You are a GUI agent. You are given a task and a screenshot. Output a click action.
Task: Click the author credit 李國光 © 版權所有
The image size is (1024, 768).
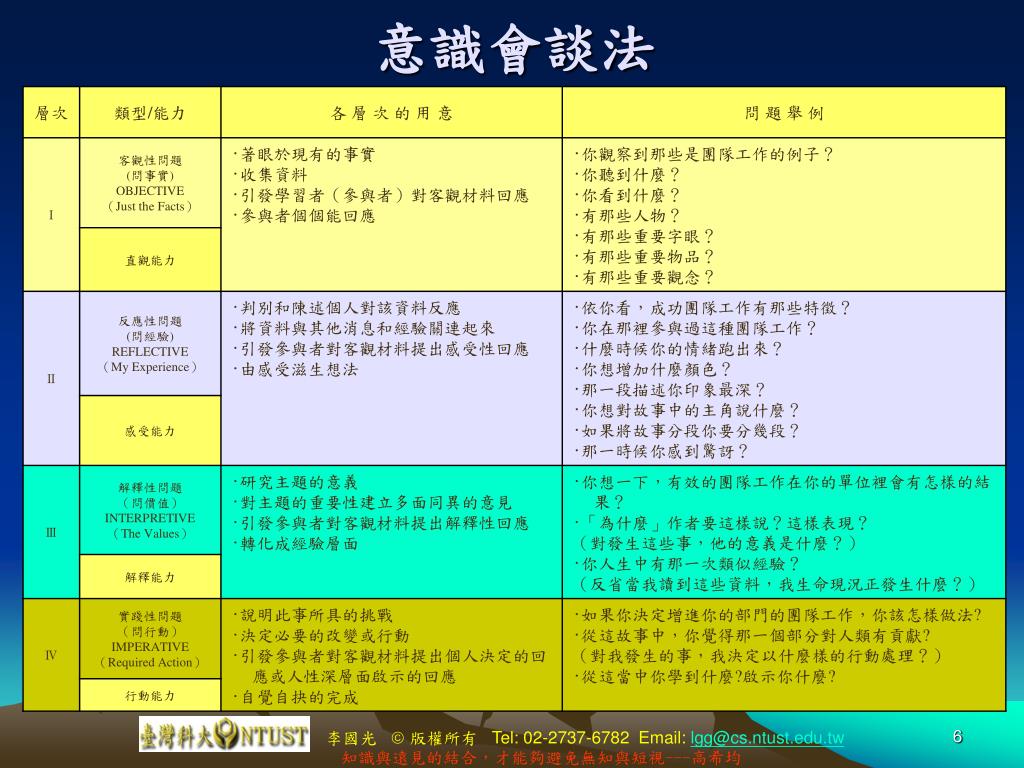click(x=402, y=739)
